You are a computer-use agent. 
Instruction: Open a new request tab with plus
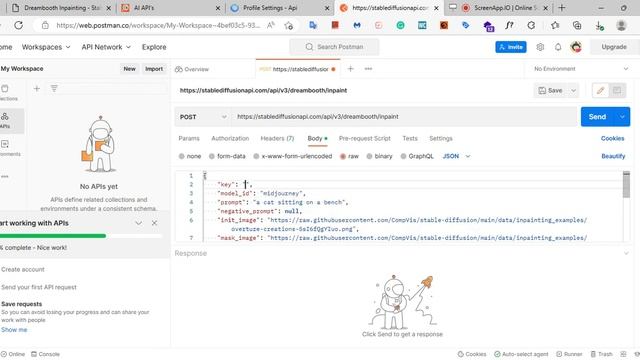click(x=350, y=69)
